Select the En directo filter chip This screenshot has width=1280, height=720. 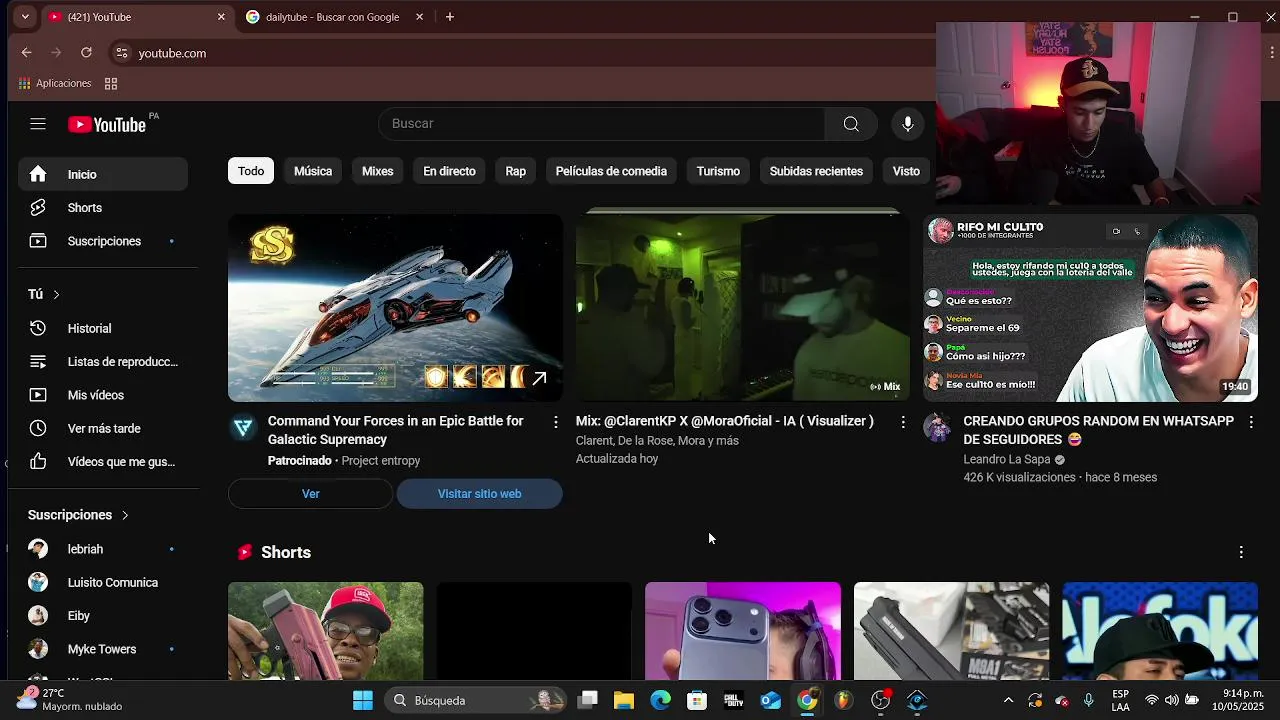click(449, 171)
